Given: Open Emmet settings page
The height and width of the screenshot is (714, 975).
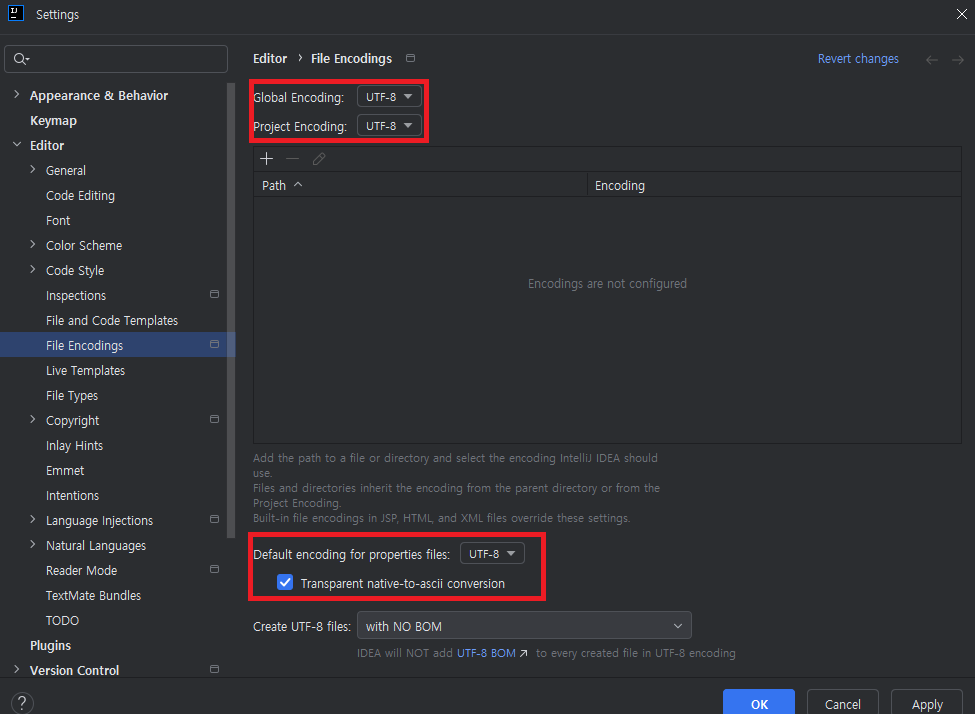Looking at the screenshot, I should 65,470.
